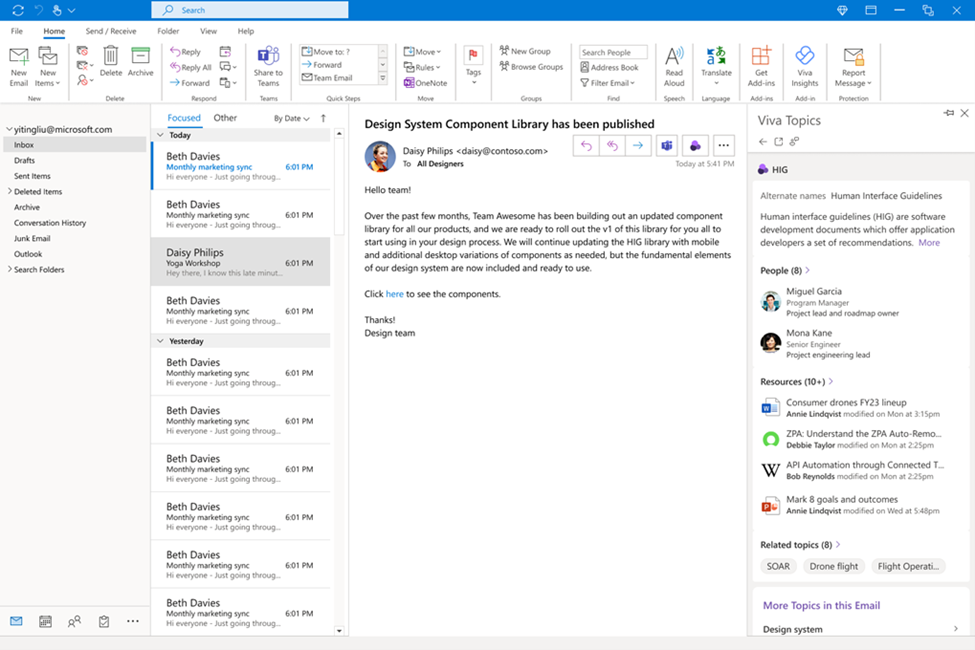The width and height of the screenshot is (975, 650).
Task: Switch to the Send / Receive tab
Action: 111,31
